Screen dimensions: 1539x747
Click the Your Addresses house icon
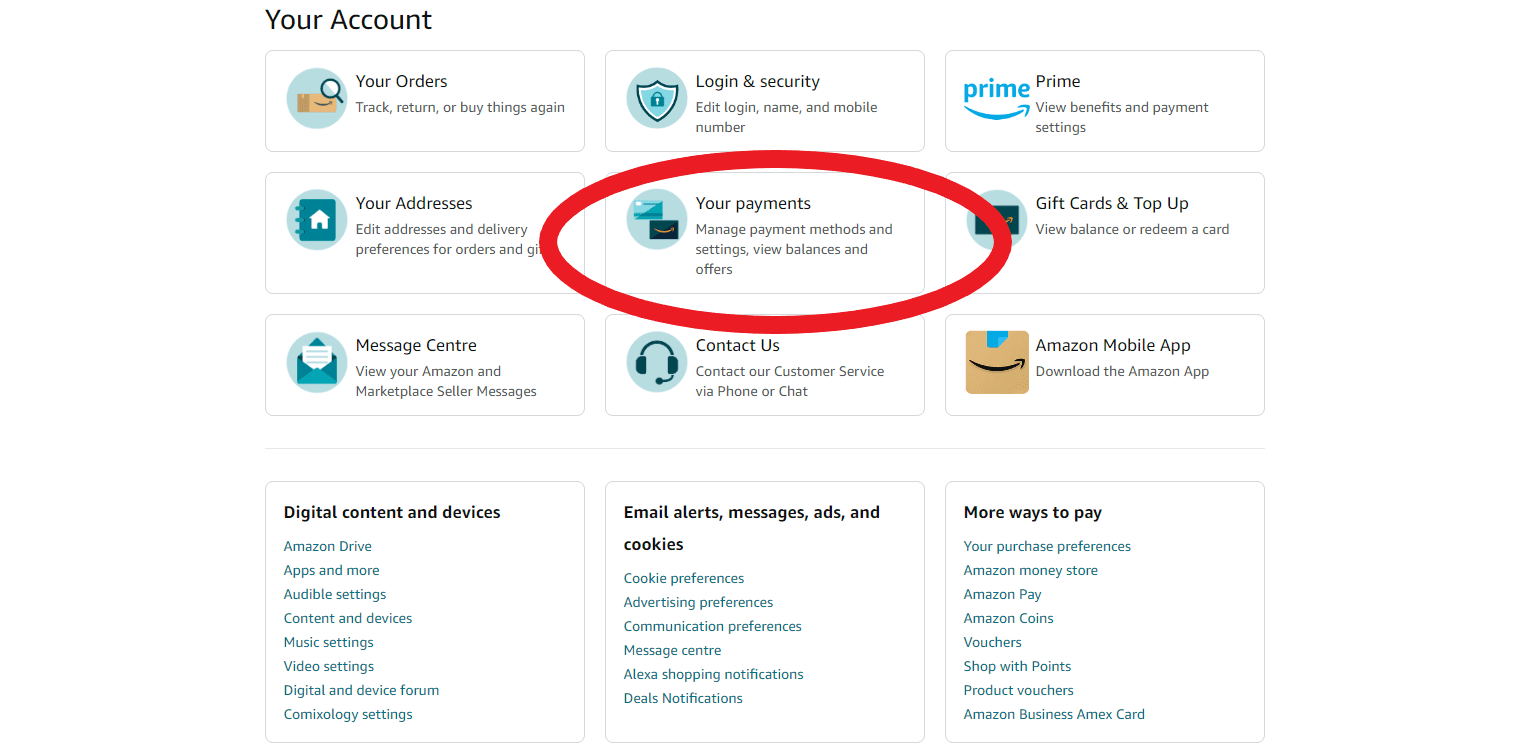[x=317, y=220]
